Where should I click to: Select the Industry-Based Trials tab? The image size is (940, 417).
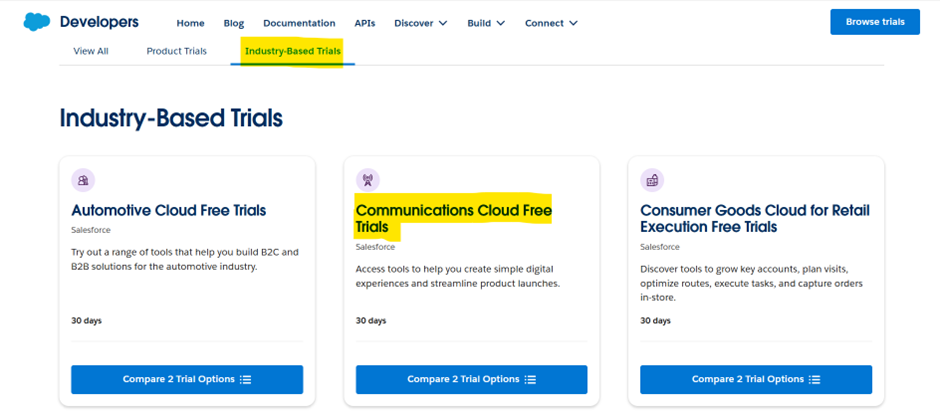293,52
